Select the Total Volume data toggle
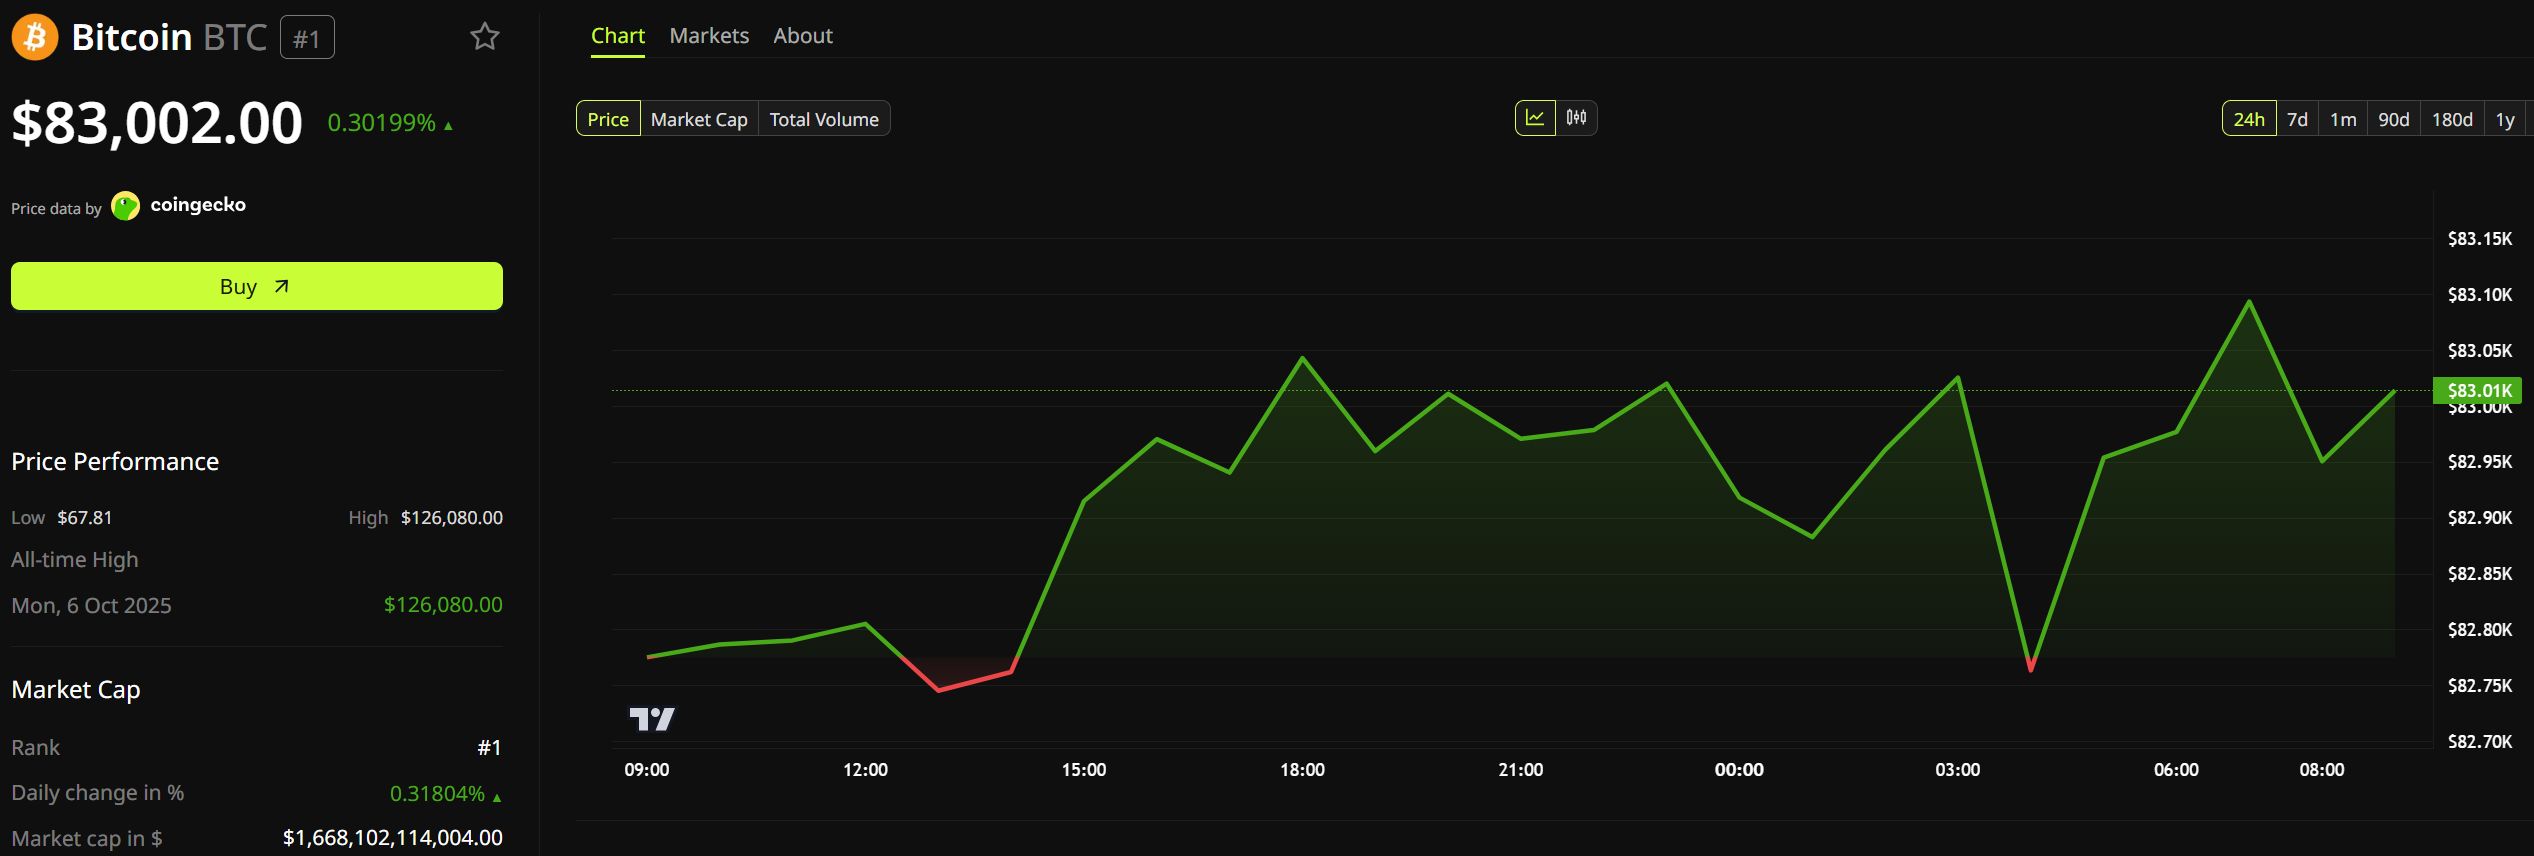Screen dimensions: 2534x856 coord(824,119)
